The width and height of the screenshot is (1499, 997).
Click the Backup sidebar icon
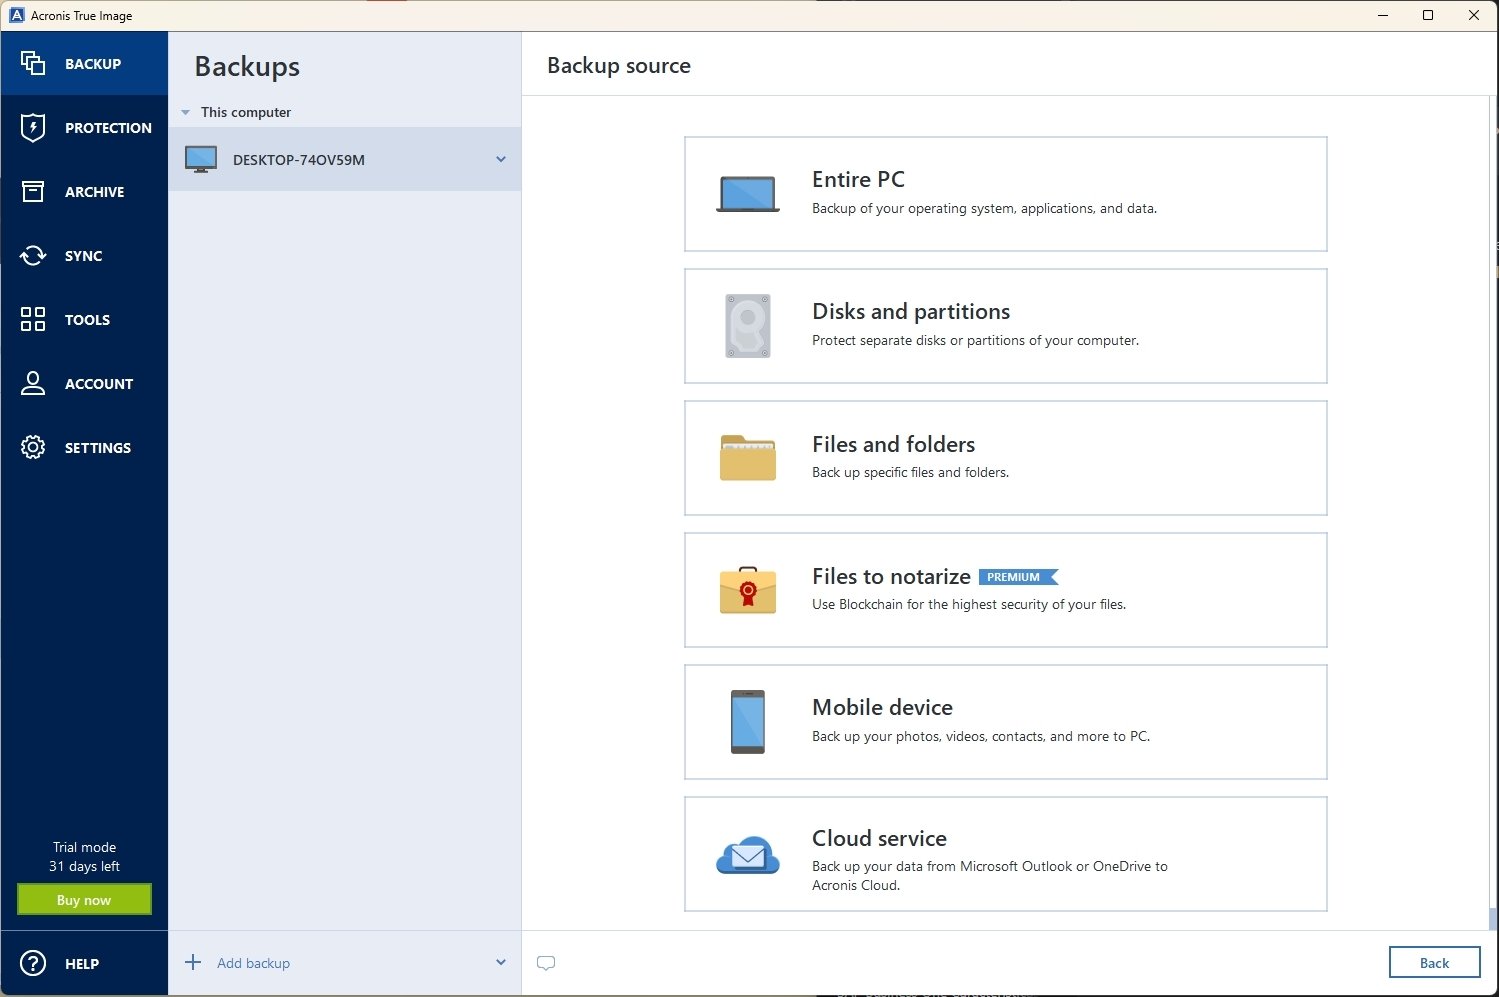pos(33,63)
